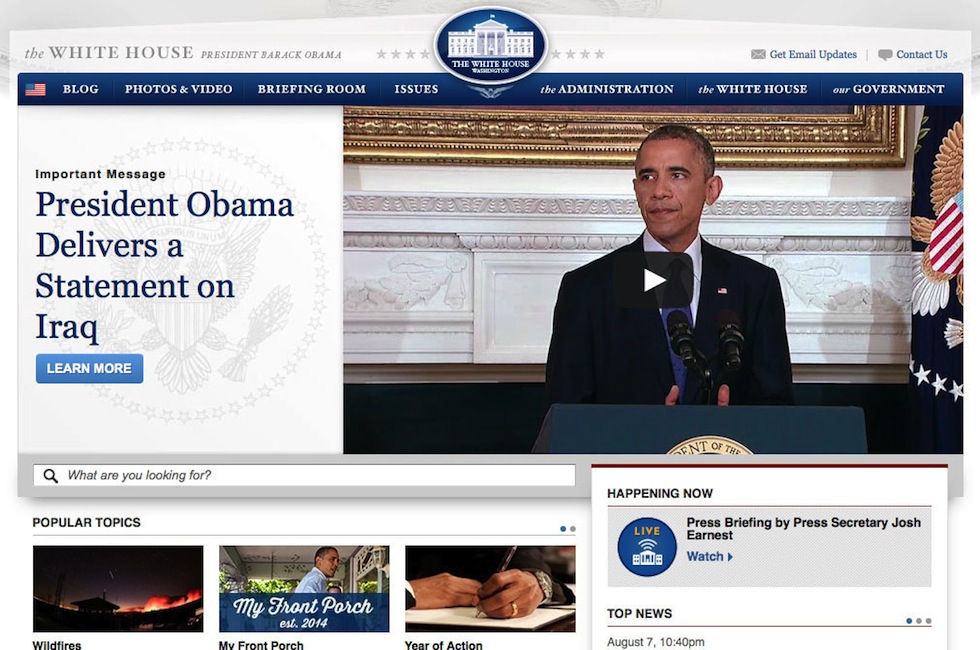Select third Top News pagination dot
Viewport: 980px width, 650px height.
(928, 621)
